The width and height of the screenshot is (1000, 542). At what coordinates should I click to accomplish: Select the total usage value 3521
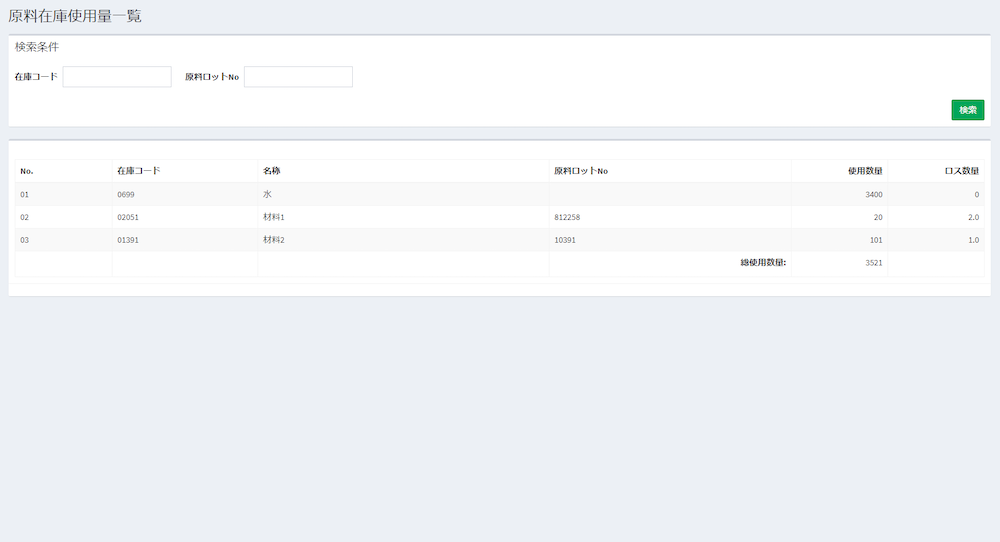coord(873,263)
